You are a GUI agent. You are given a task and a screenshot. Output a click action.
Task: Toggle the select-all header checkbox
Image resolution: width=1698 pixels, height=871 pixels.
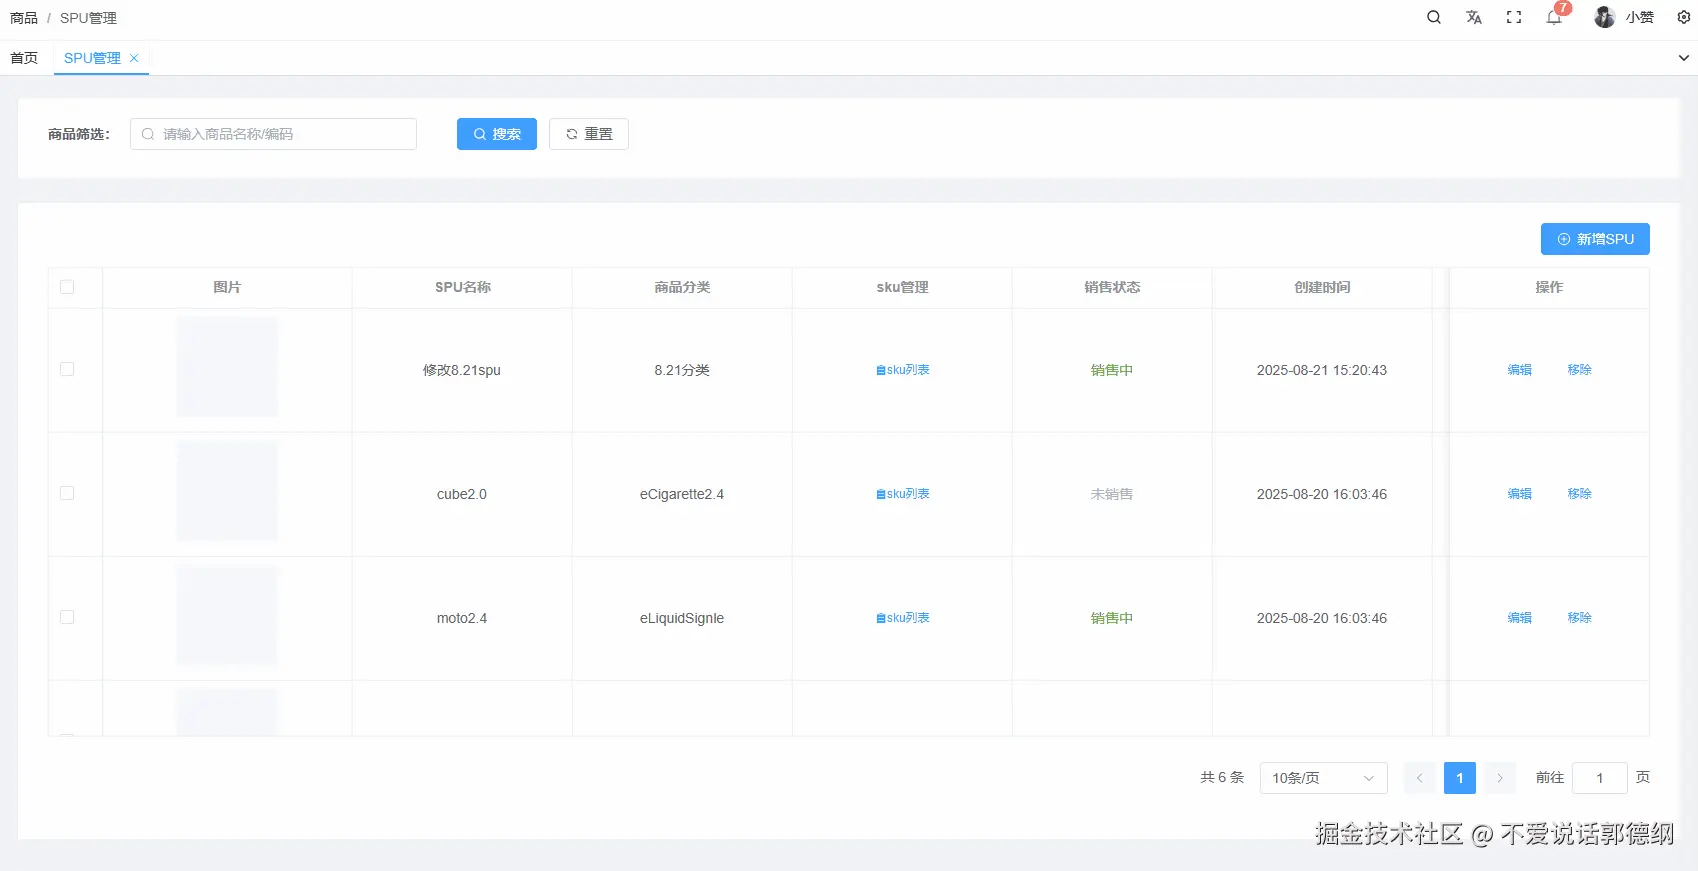pyautogui.click(x=67, y=287)
